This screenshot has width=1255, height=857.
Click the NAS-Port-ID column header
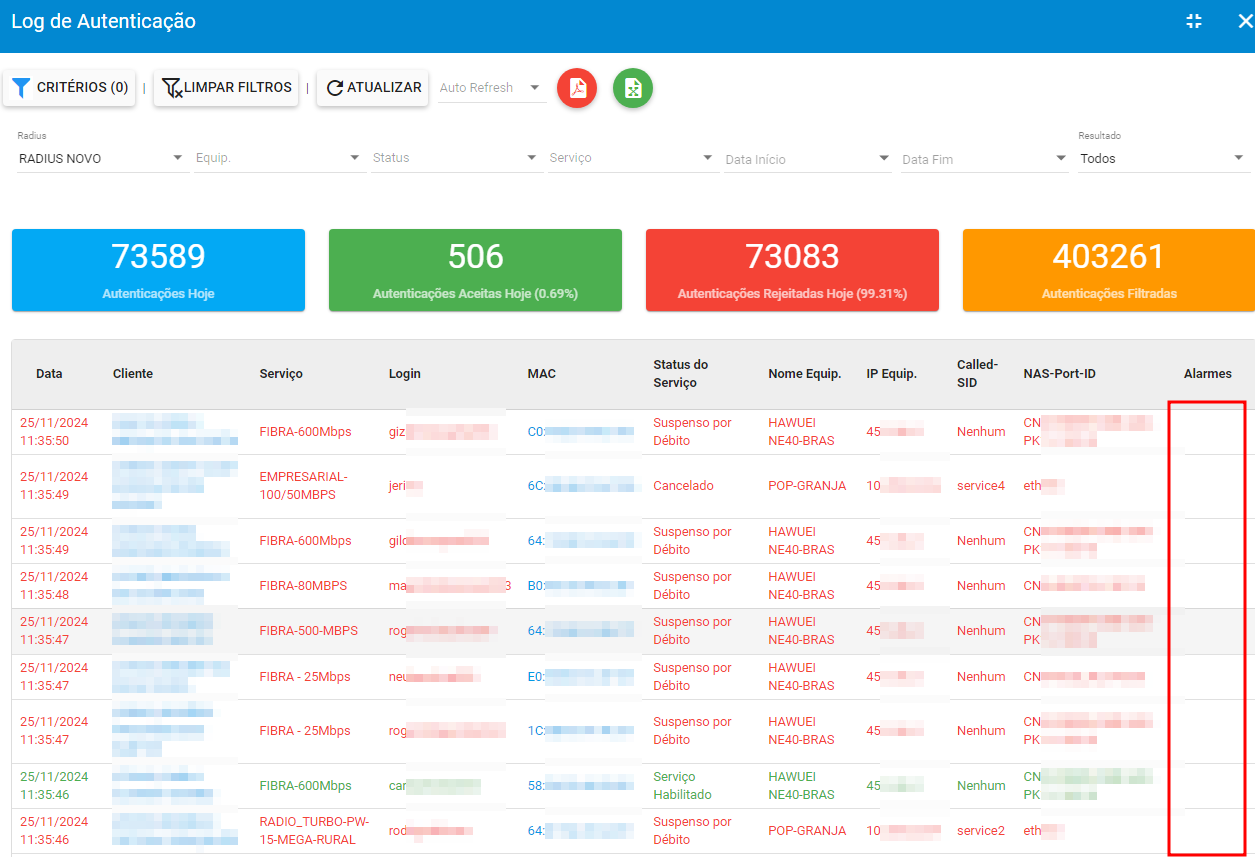click(1060, 374)
